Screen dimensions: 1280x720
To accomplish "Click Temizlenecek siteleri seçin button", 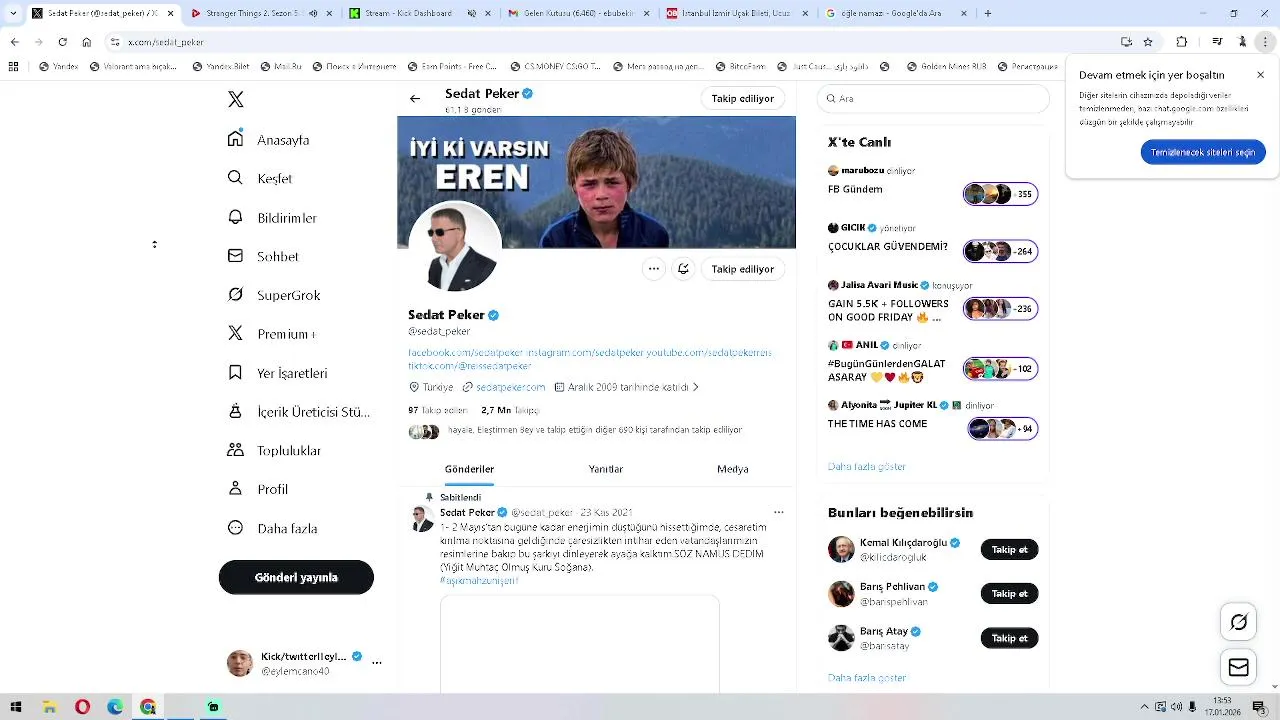I will 1203,153.
